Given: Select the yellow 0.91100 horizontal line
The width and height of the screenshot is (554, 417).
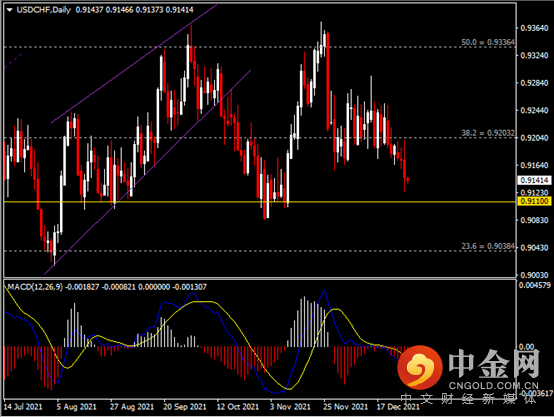Looking at the screenshot, I should pyautogui.click(x=260, y=202).
